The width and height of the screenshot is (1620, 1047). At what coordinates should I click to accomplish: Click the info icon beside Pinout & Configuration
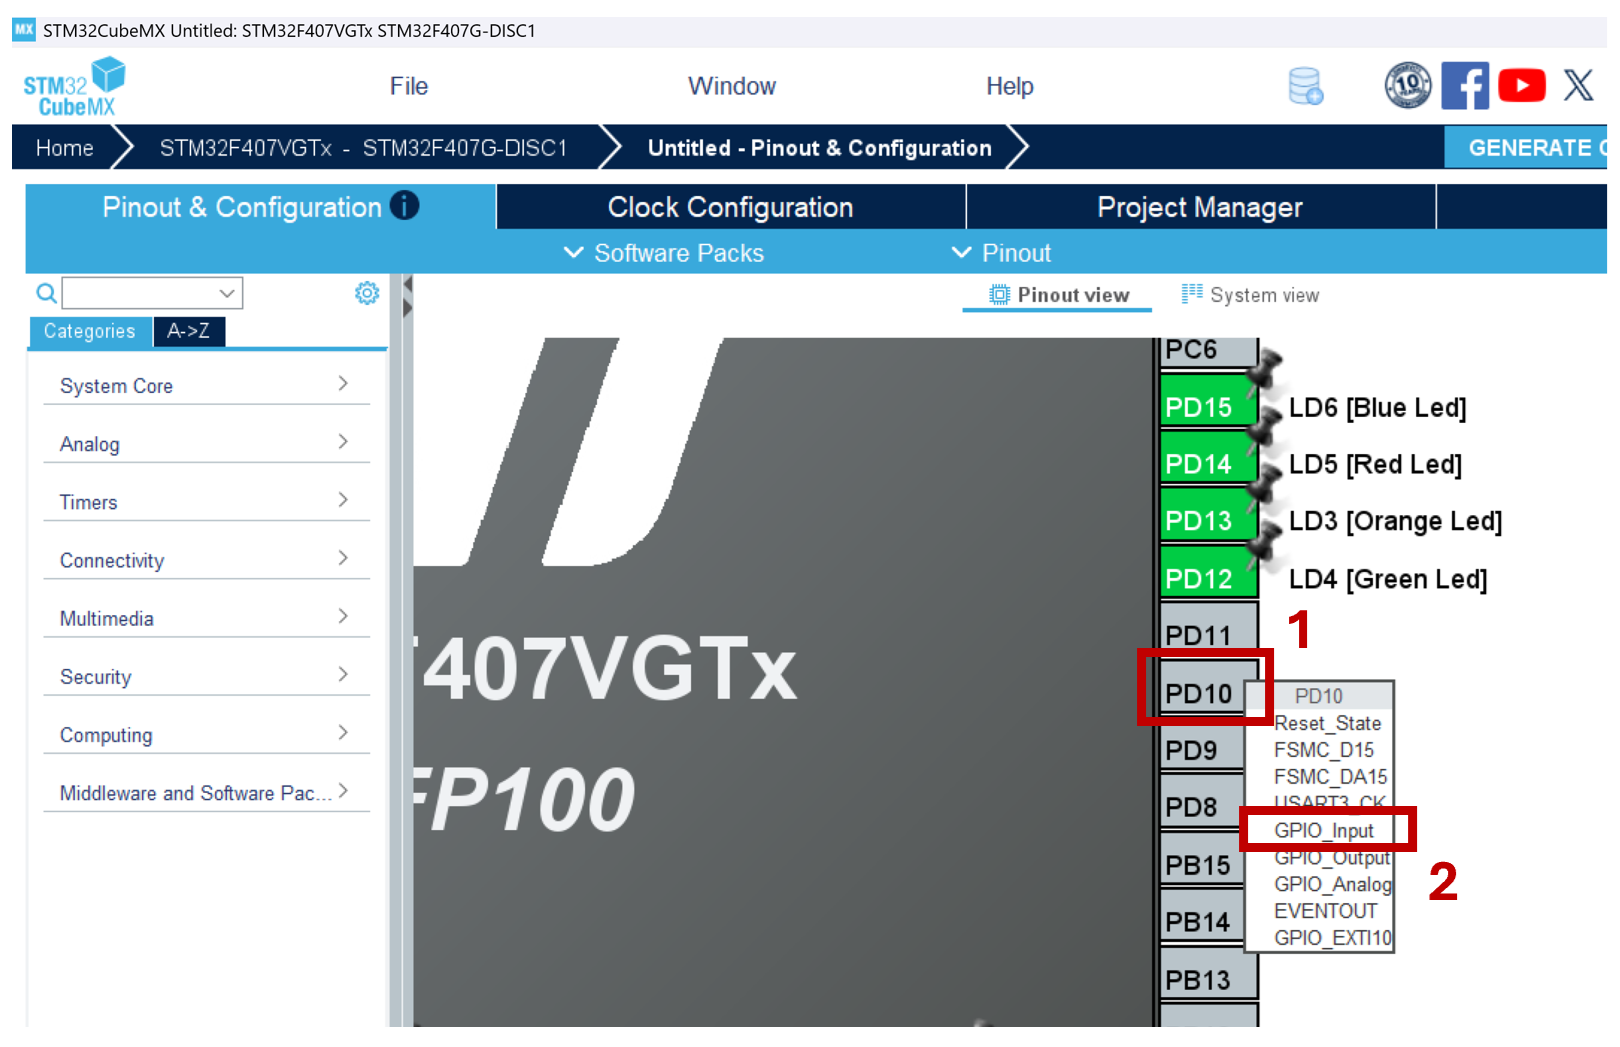click(x=404, y=205)
